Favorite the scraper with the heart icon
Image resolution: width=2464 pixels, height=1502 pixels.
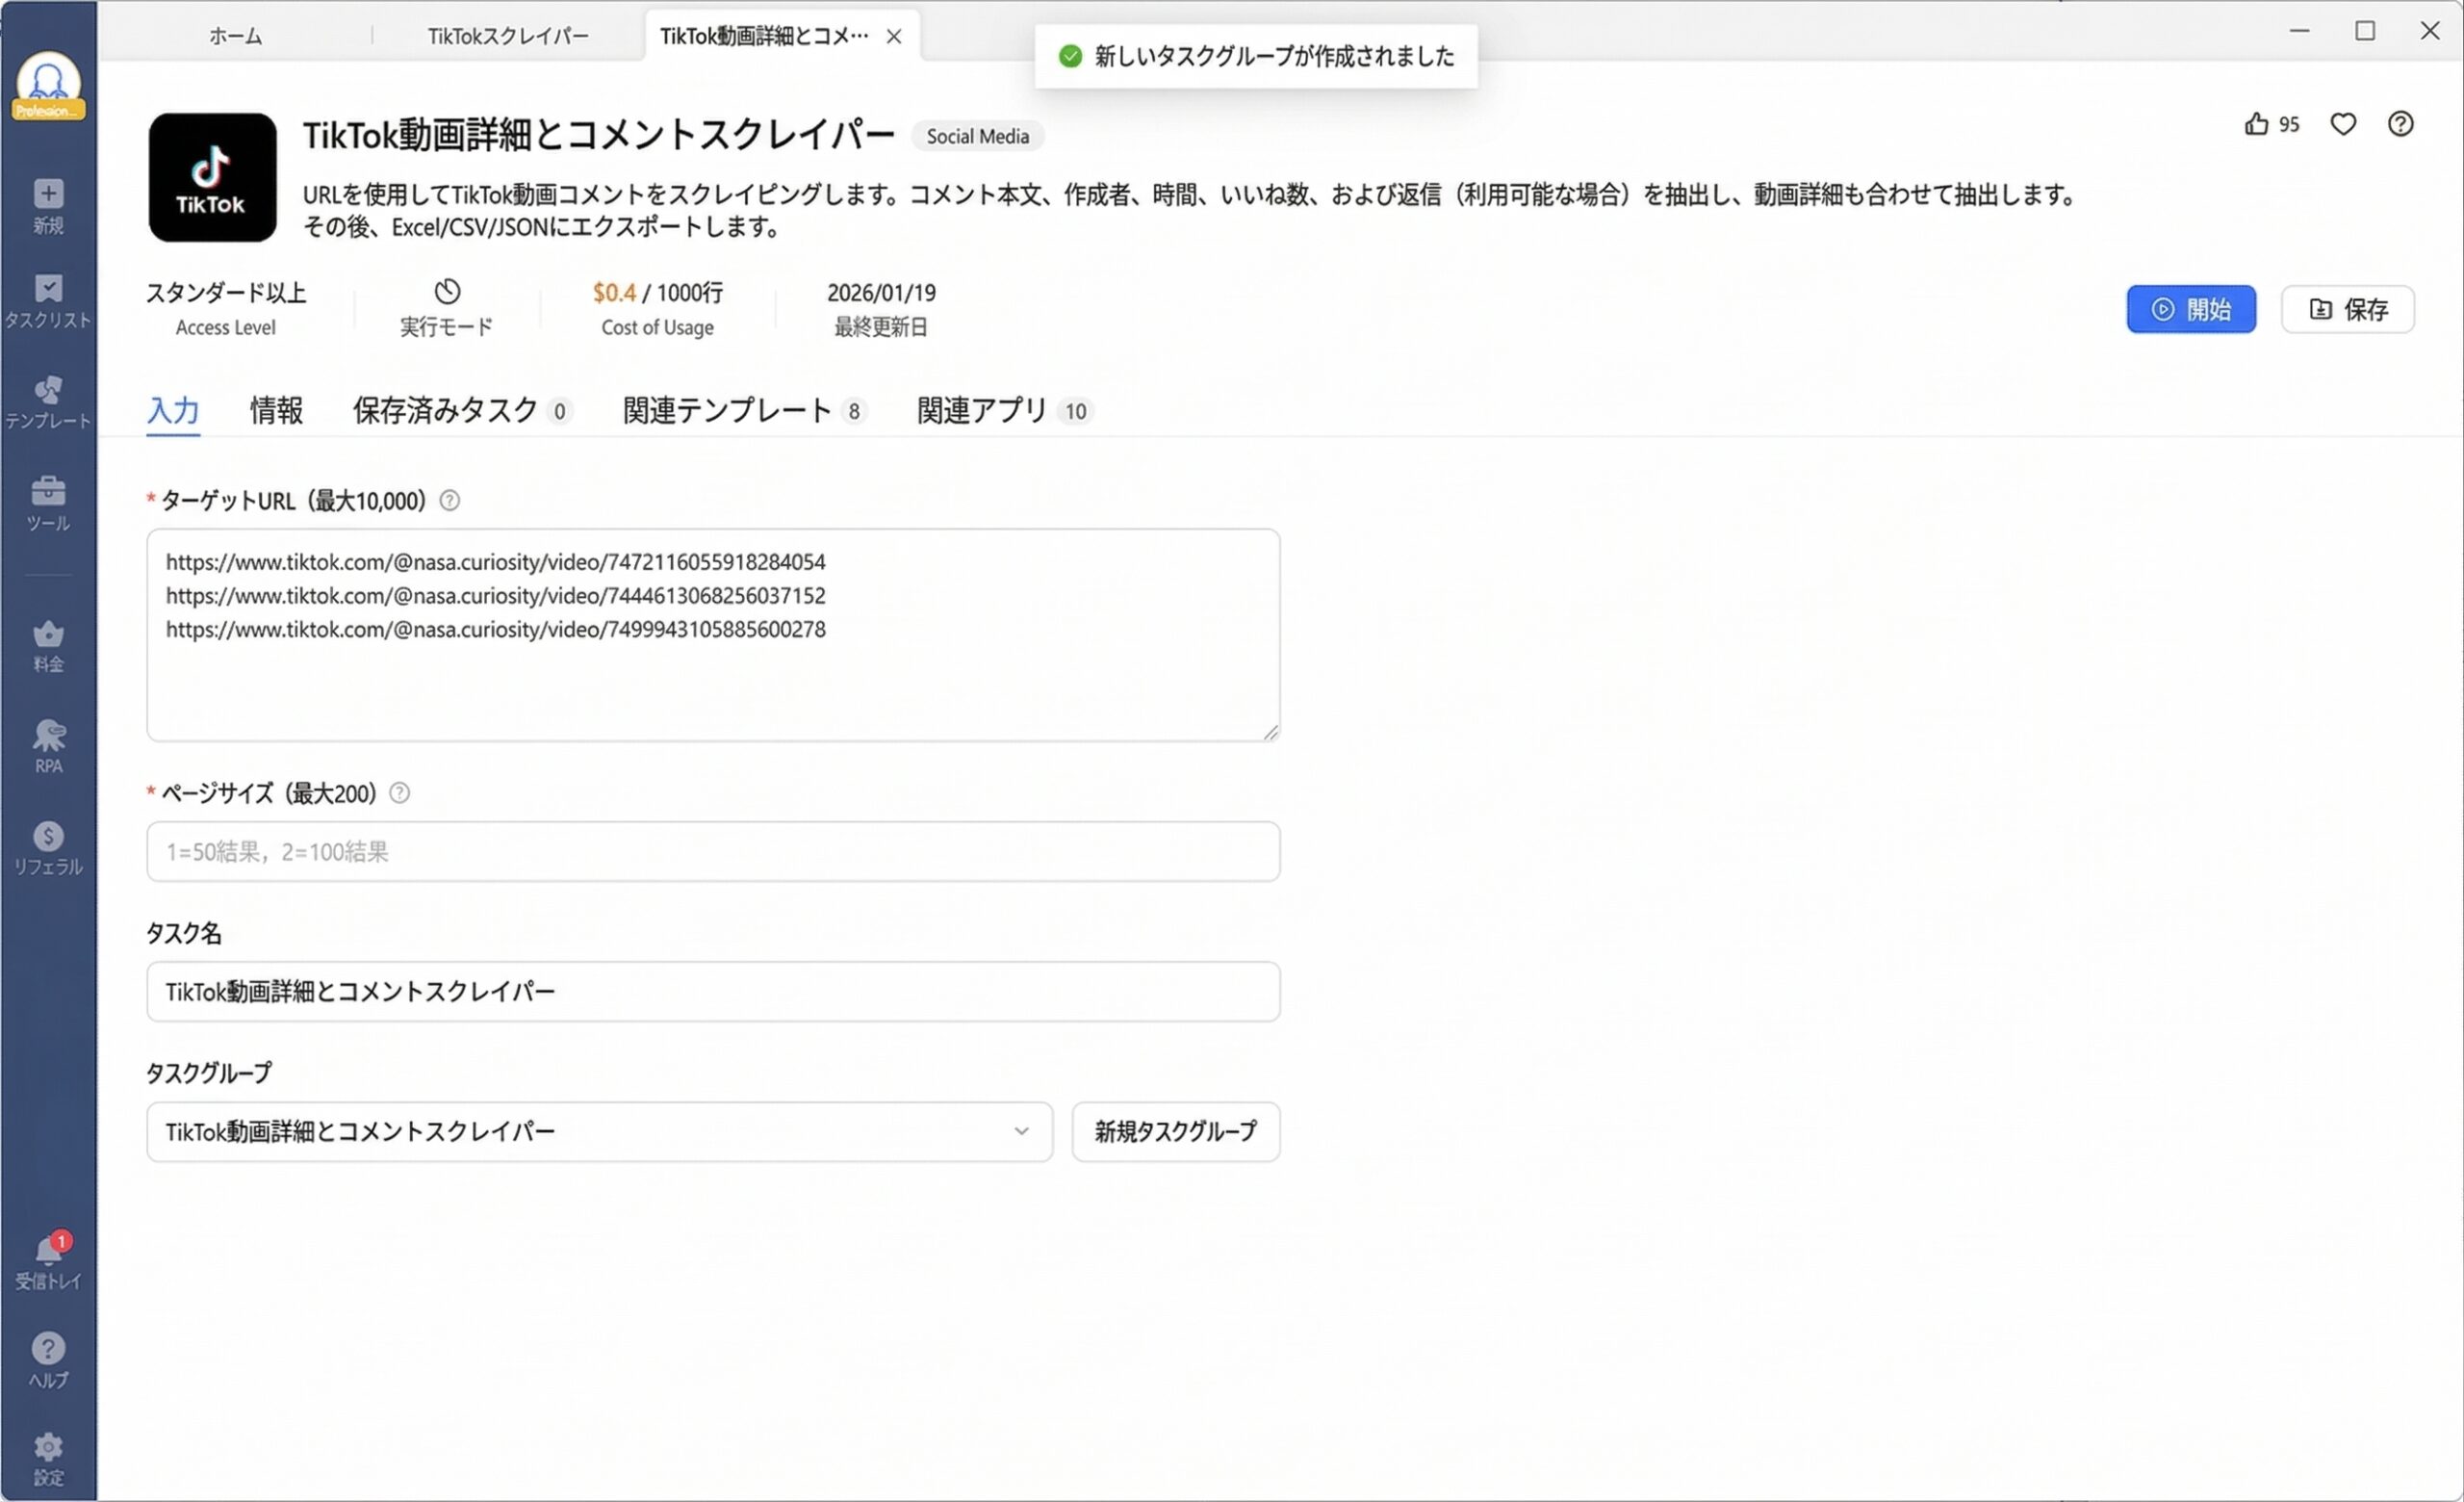coord(2344,124)
